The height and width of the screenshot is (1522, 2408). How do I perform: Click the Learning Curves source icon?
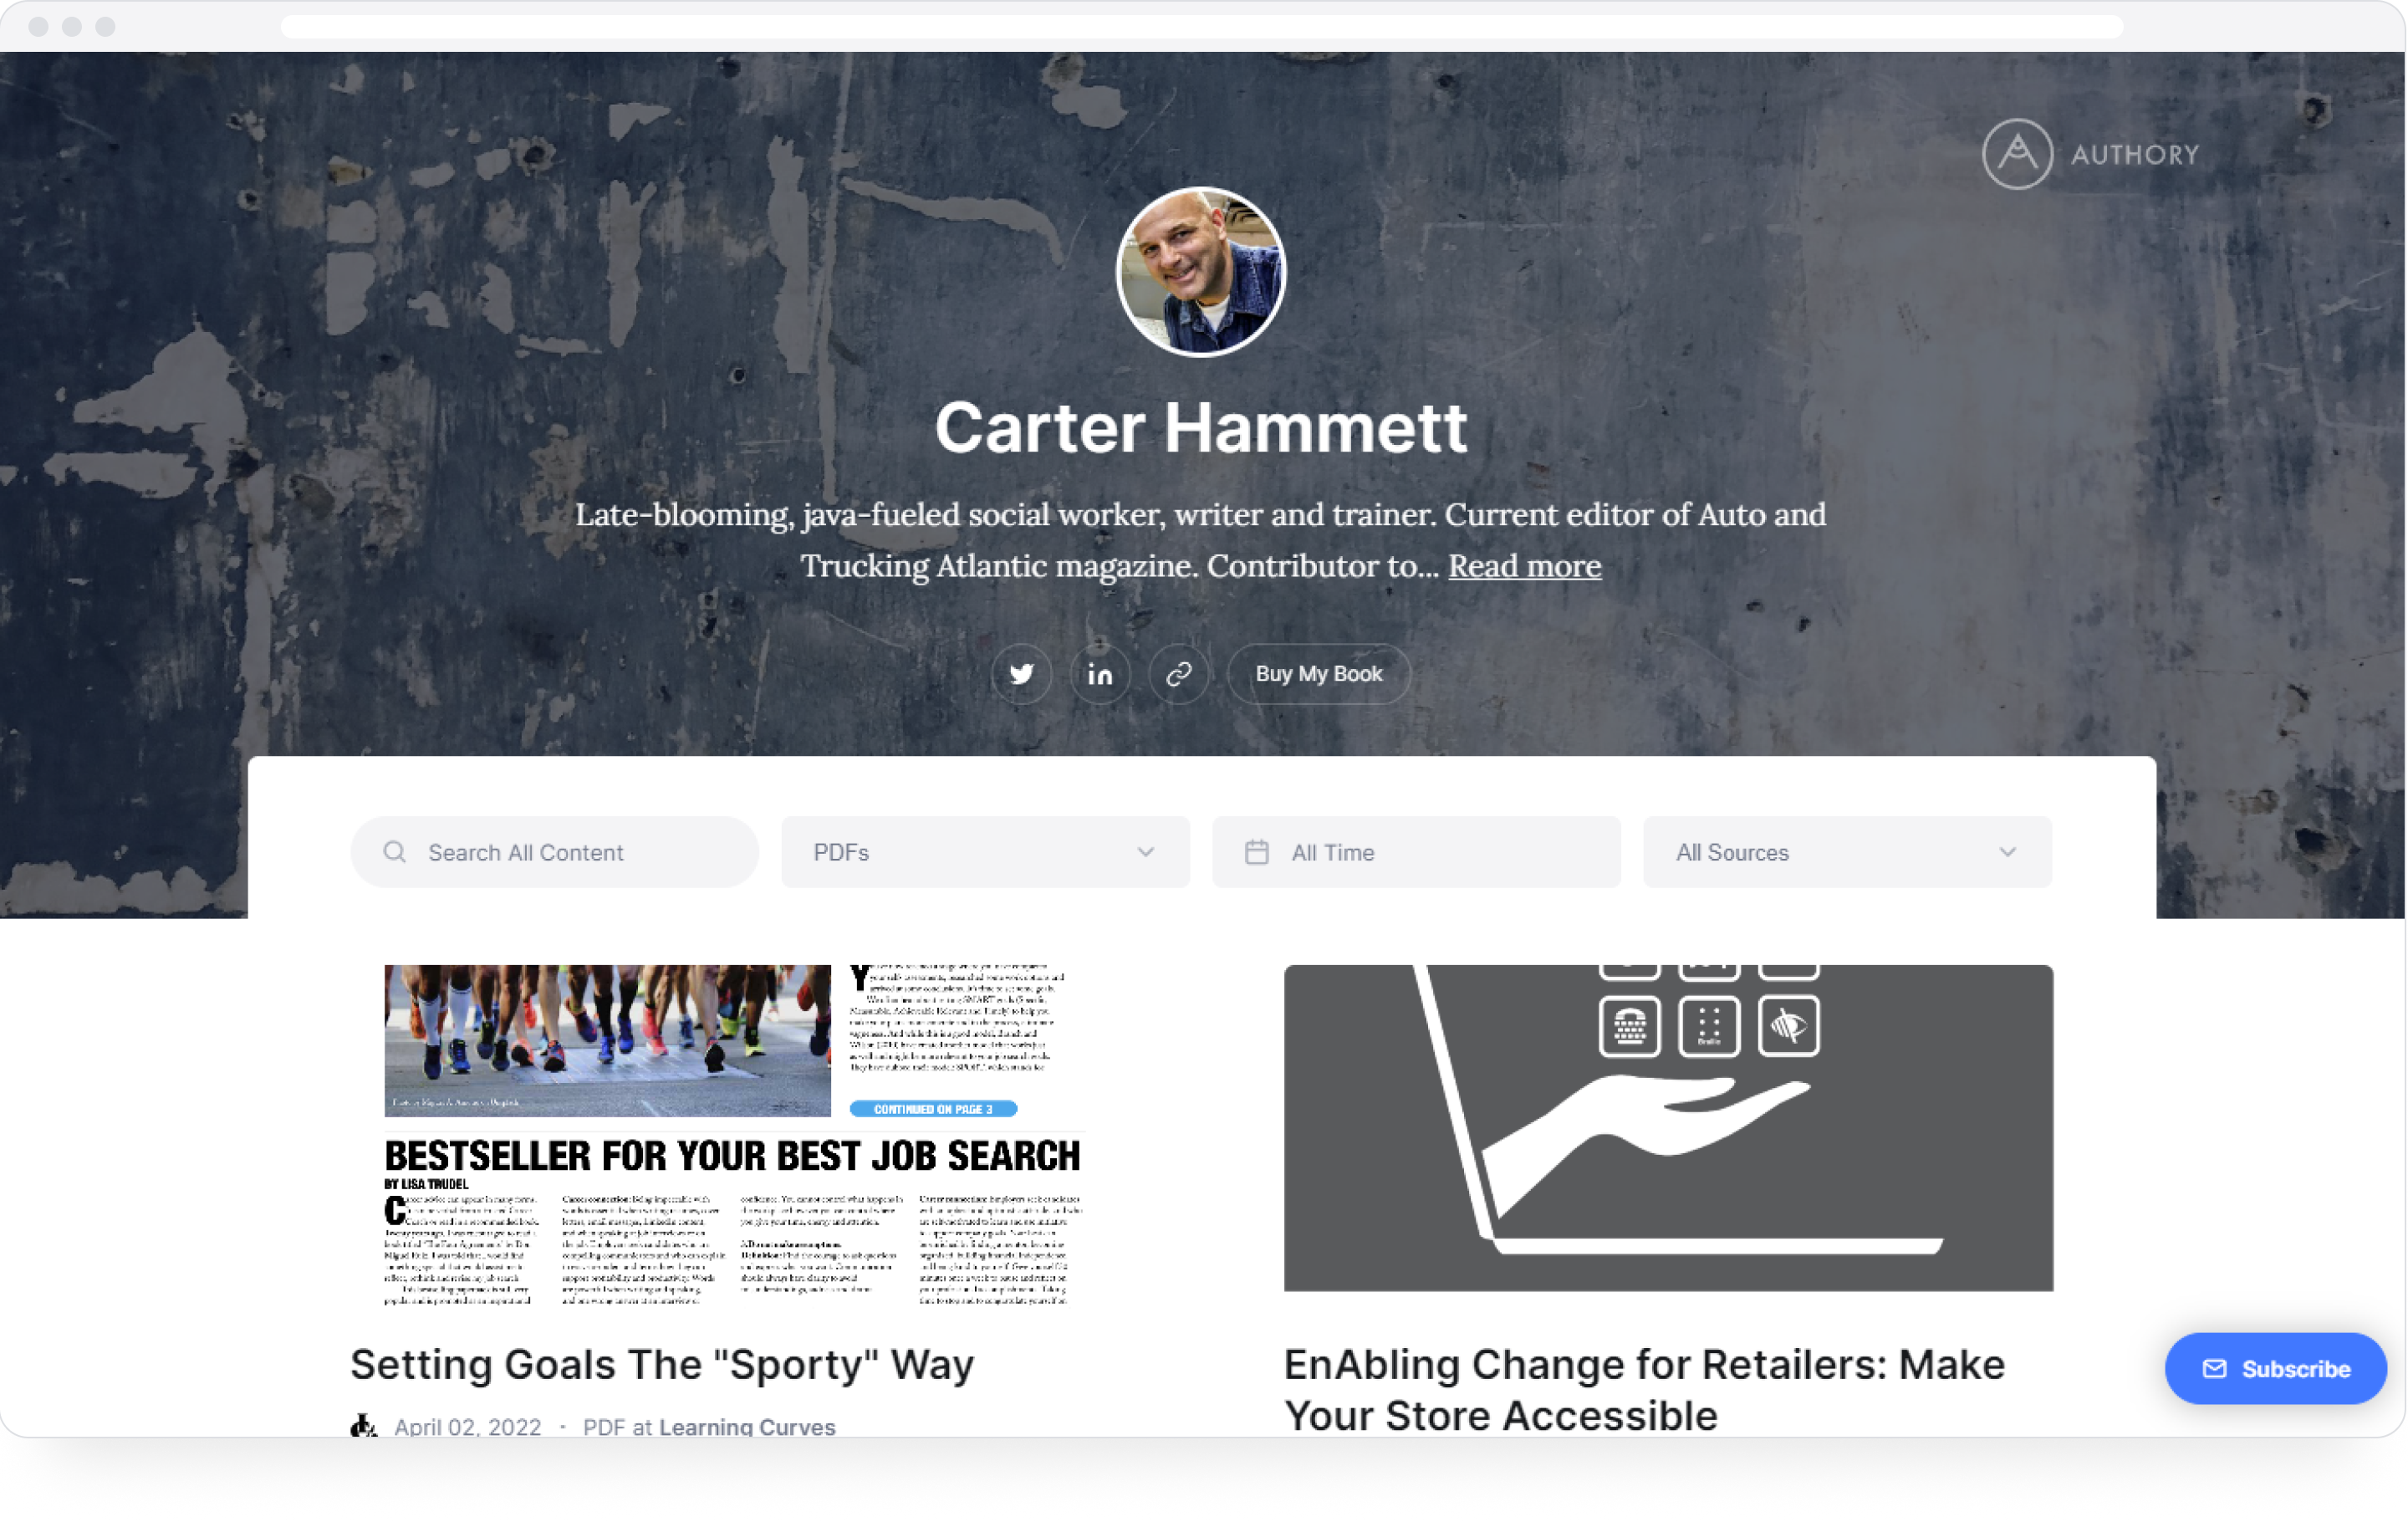(x=363, y=1426)
